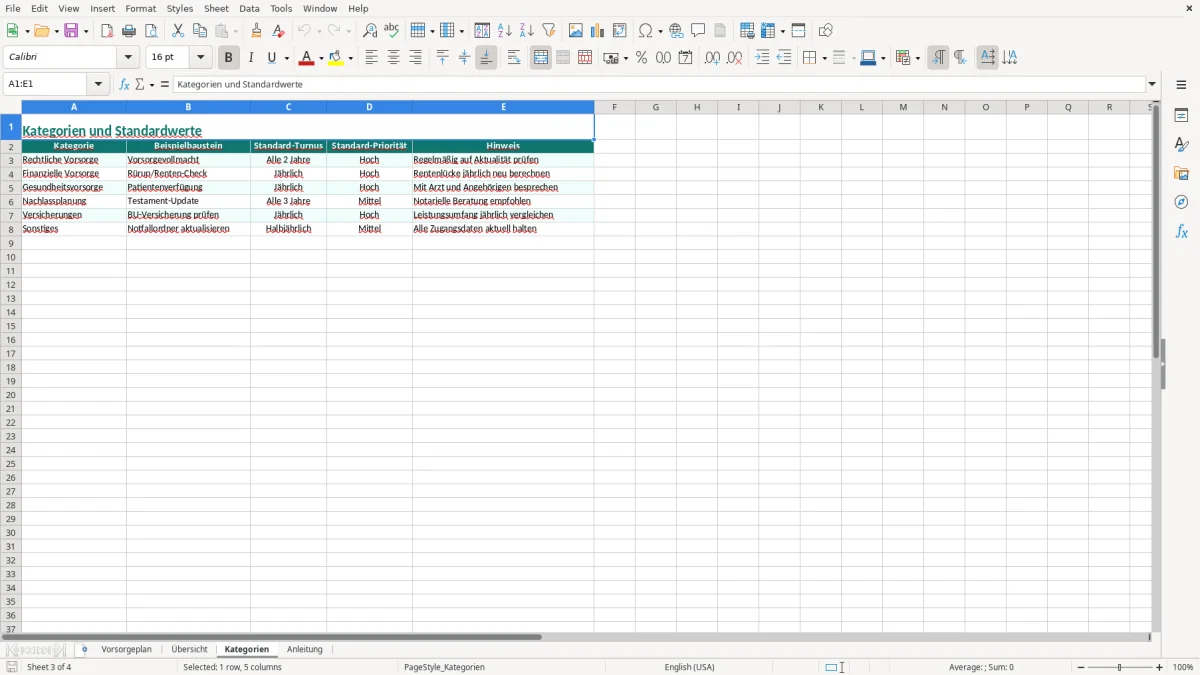Export directly as PDF
This screenshot has width=1200, height=675.
click(x=107, y=31)
